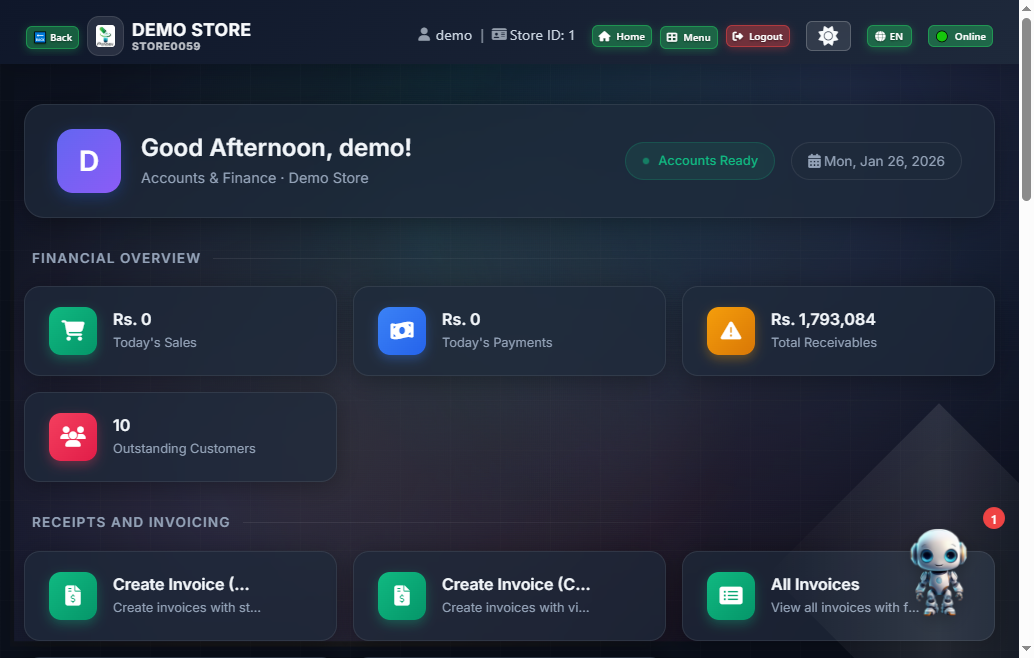Viewport: 1034px width, 658px height.
Task: Click the 'FINANCIAL OVERVIEW' section heading
Action: 116,258
